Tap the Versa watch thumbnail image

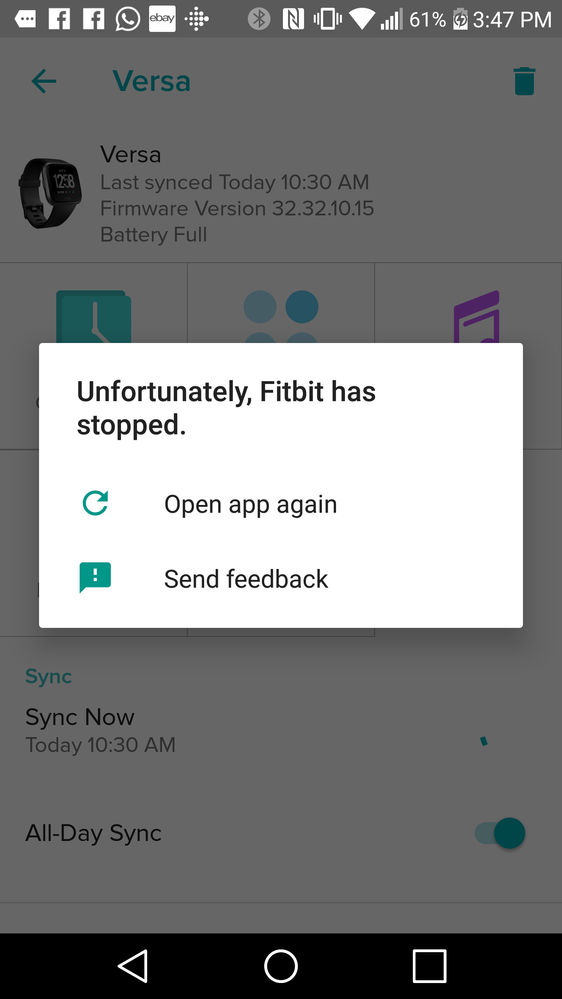50,193
